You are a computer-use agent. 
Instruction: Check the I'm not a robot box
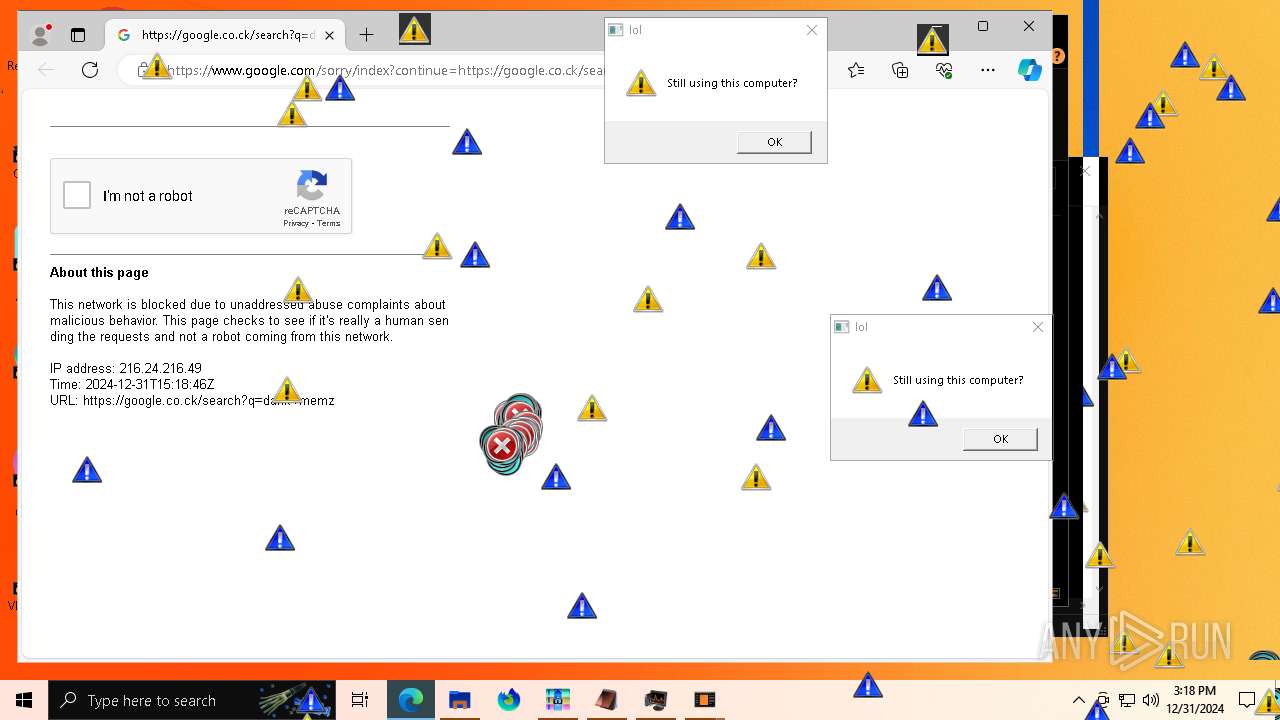77,195
